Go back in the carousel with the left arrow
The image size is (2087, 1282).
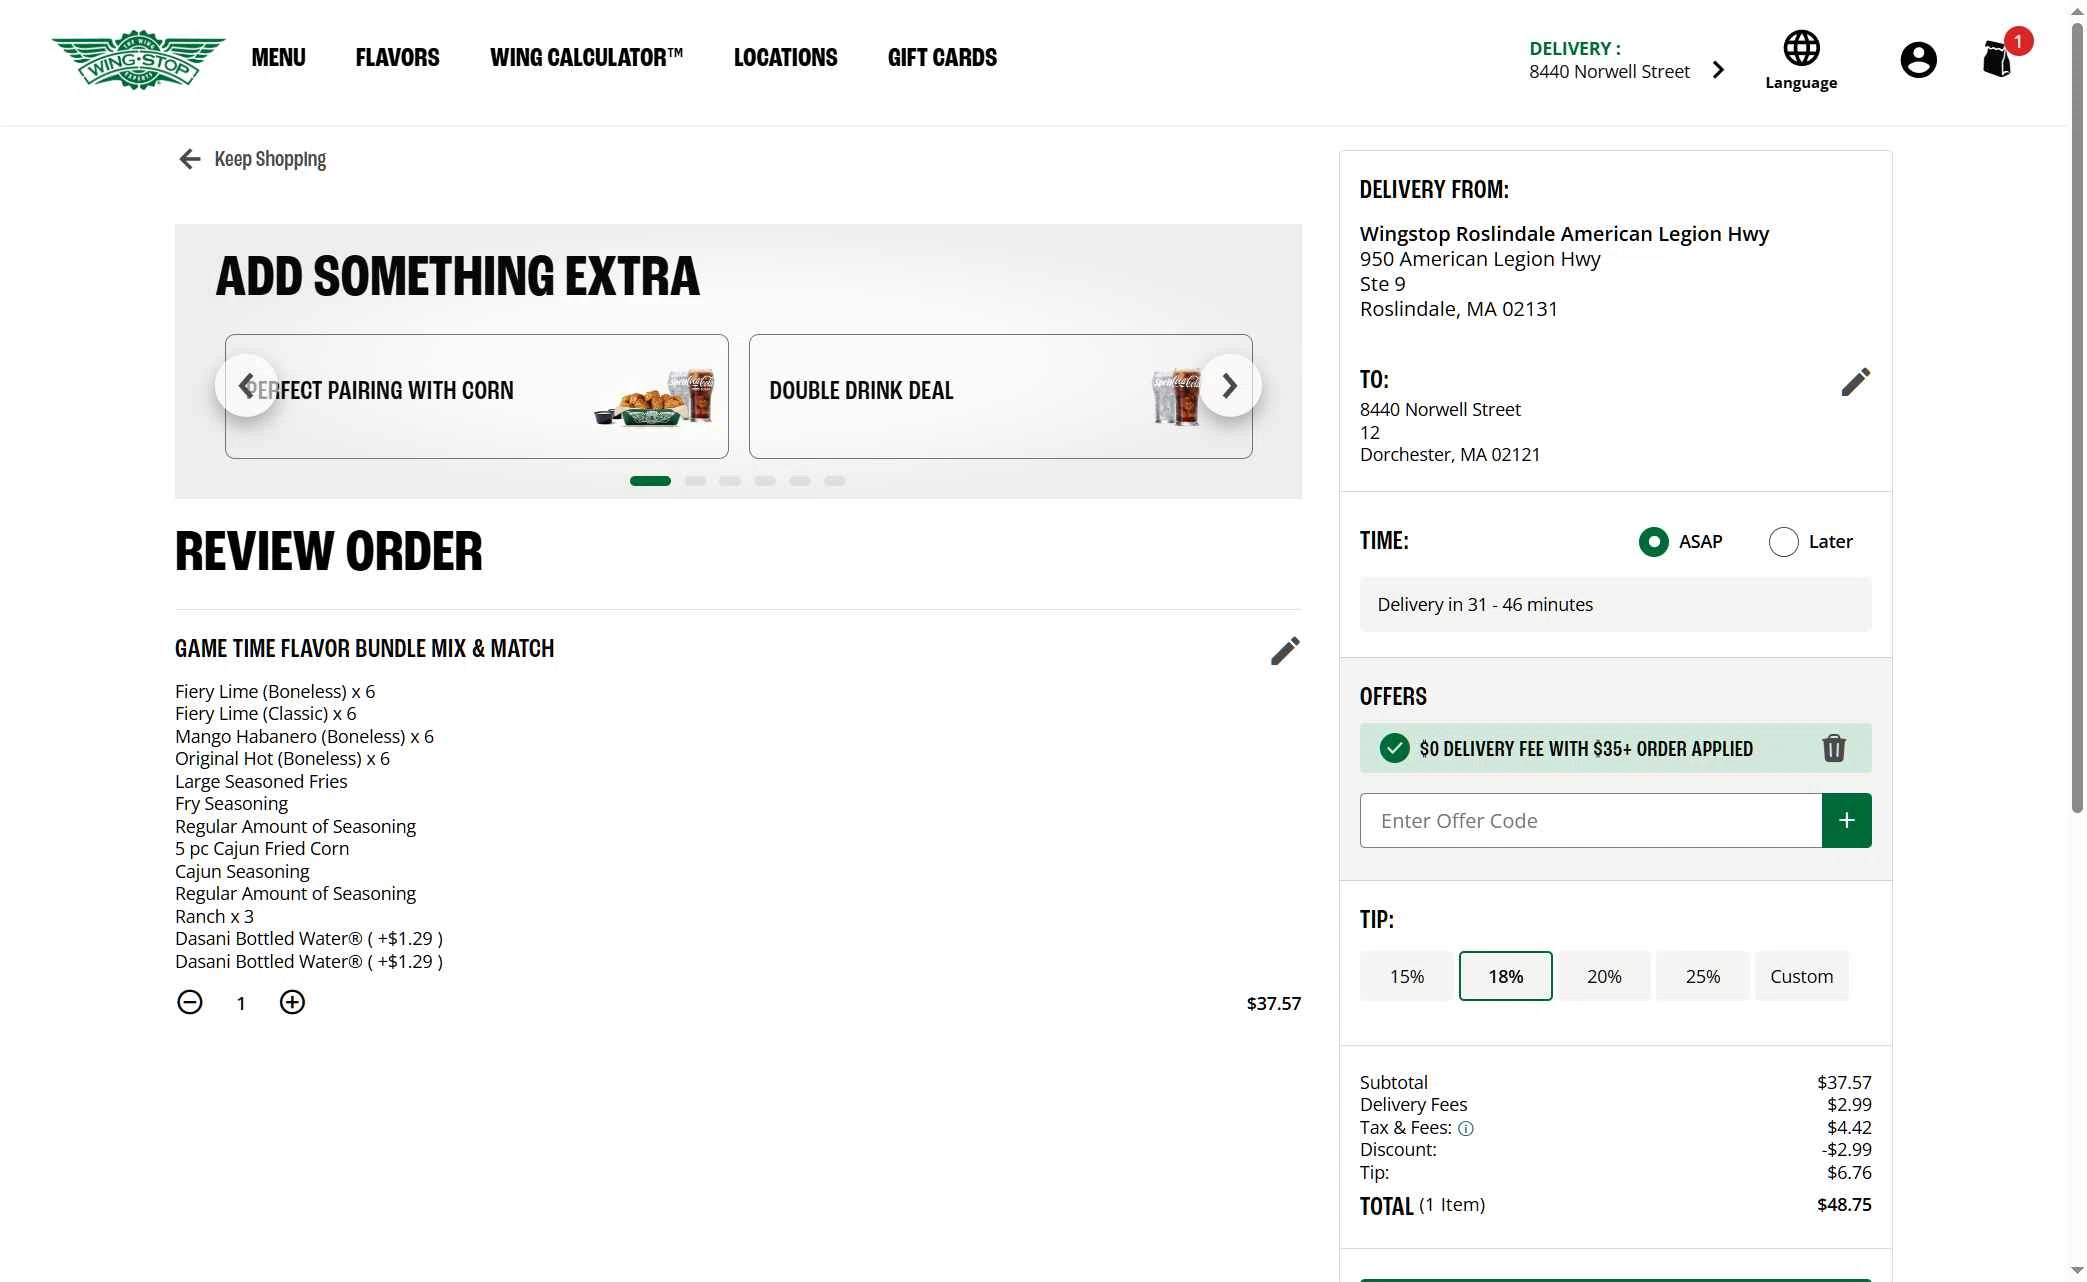[x=247, y=385]
